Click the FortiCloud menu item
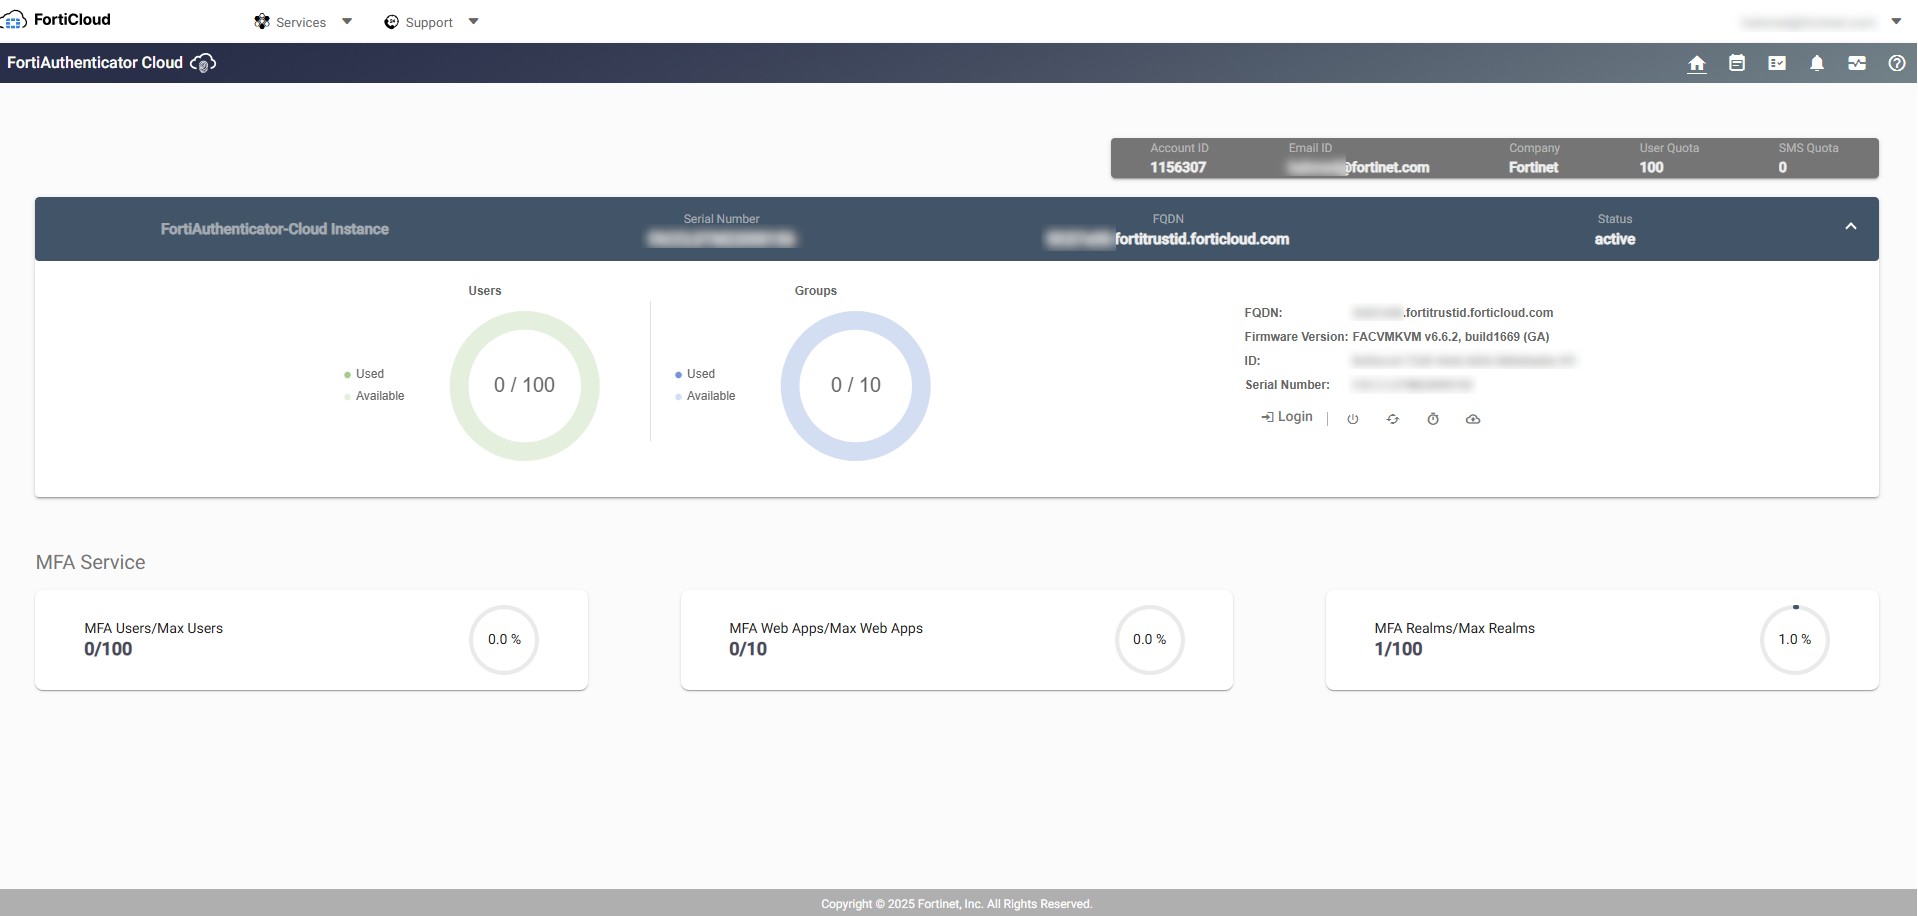This screenshot has height=916, width=1918. coord(70,18)
